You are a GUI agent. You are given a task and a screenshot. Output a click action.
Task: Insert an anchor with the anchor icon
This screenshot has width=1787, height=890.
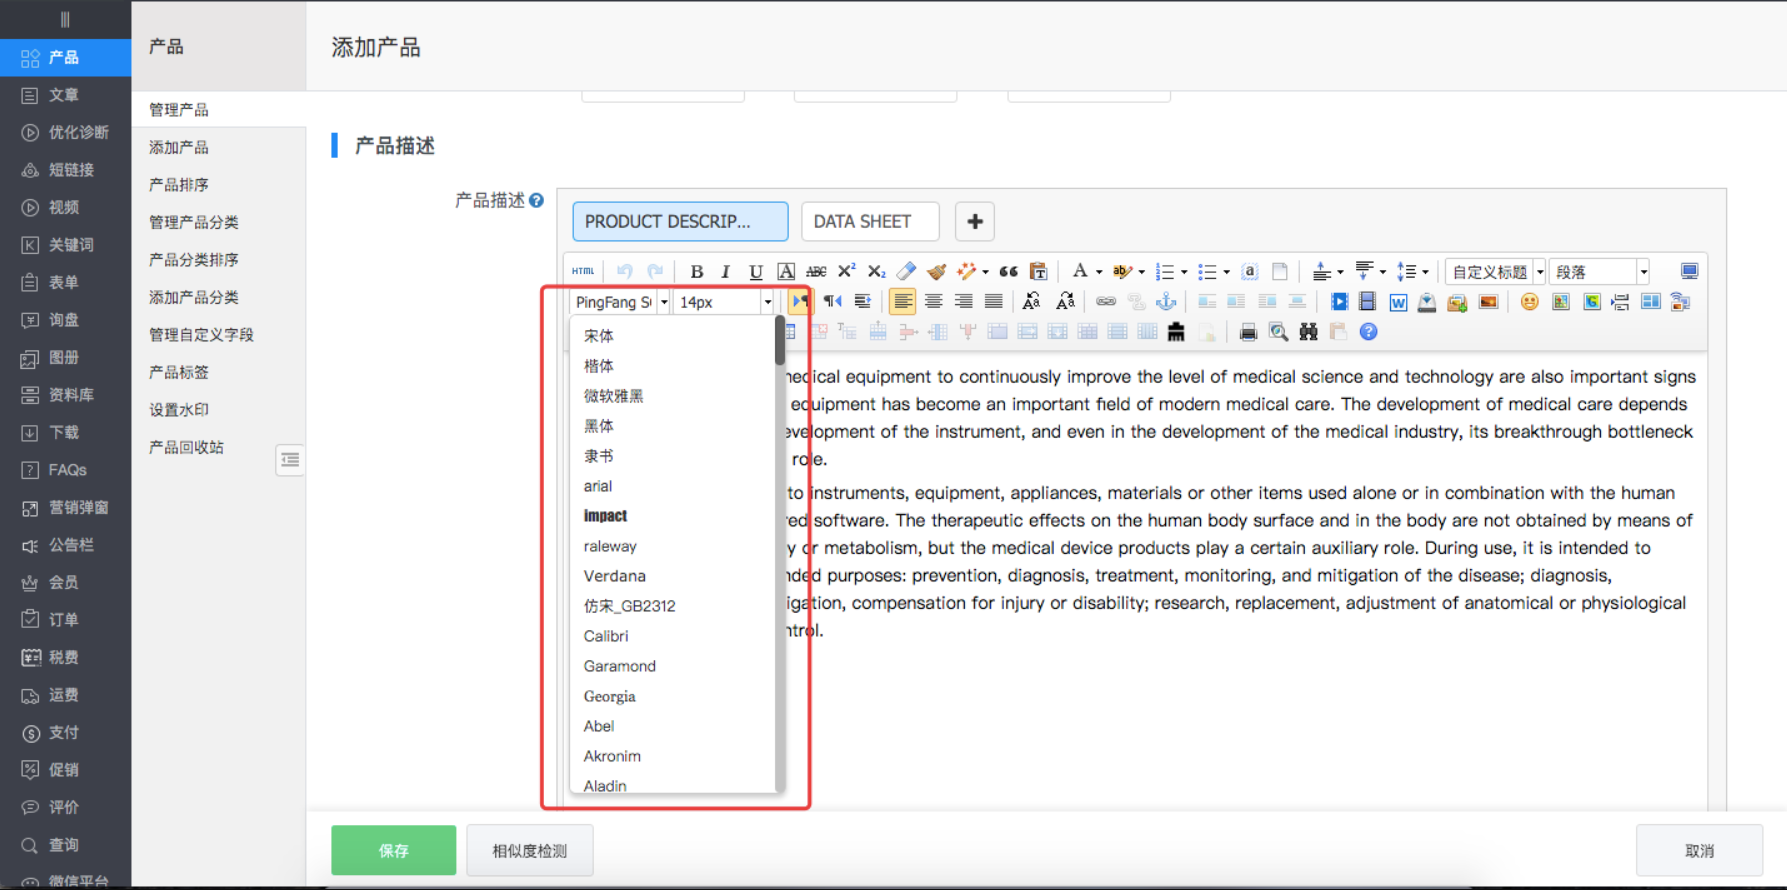point(1166,302)
